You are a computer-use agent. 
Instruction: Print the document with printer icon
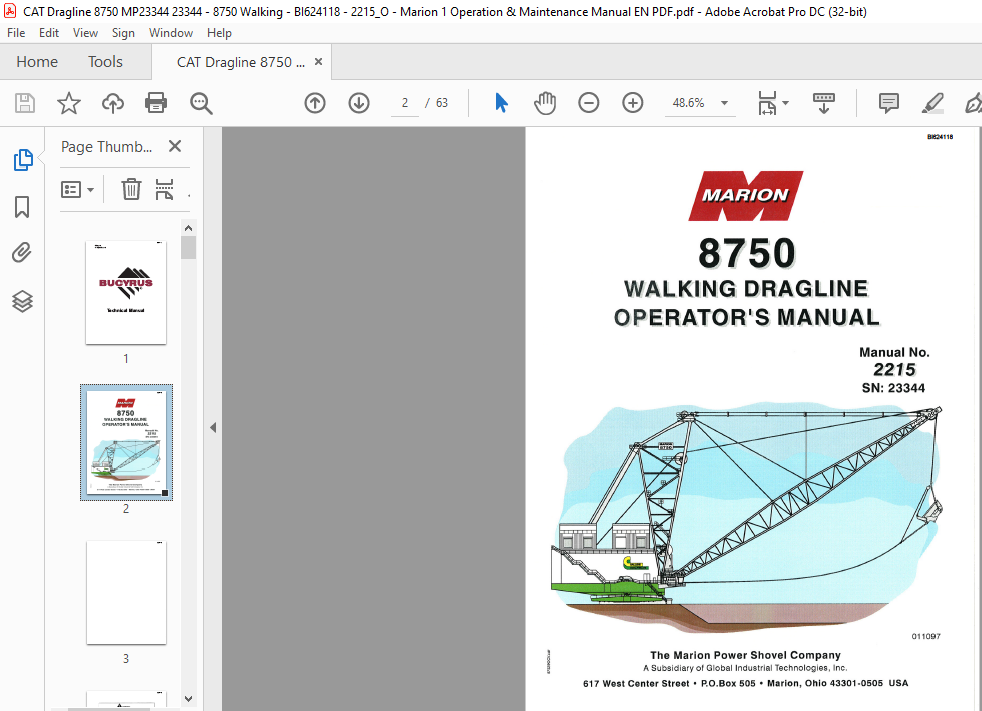pyautogui.click(x=156, y=103)
